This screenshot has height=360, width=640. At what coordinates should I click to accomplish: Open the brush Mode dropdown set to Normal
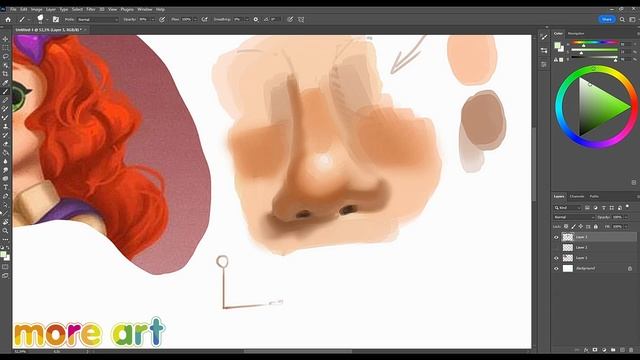(x=97, y=20)
